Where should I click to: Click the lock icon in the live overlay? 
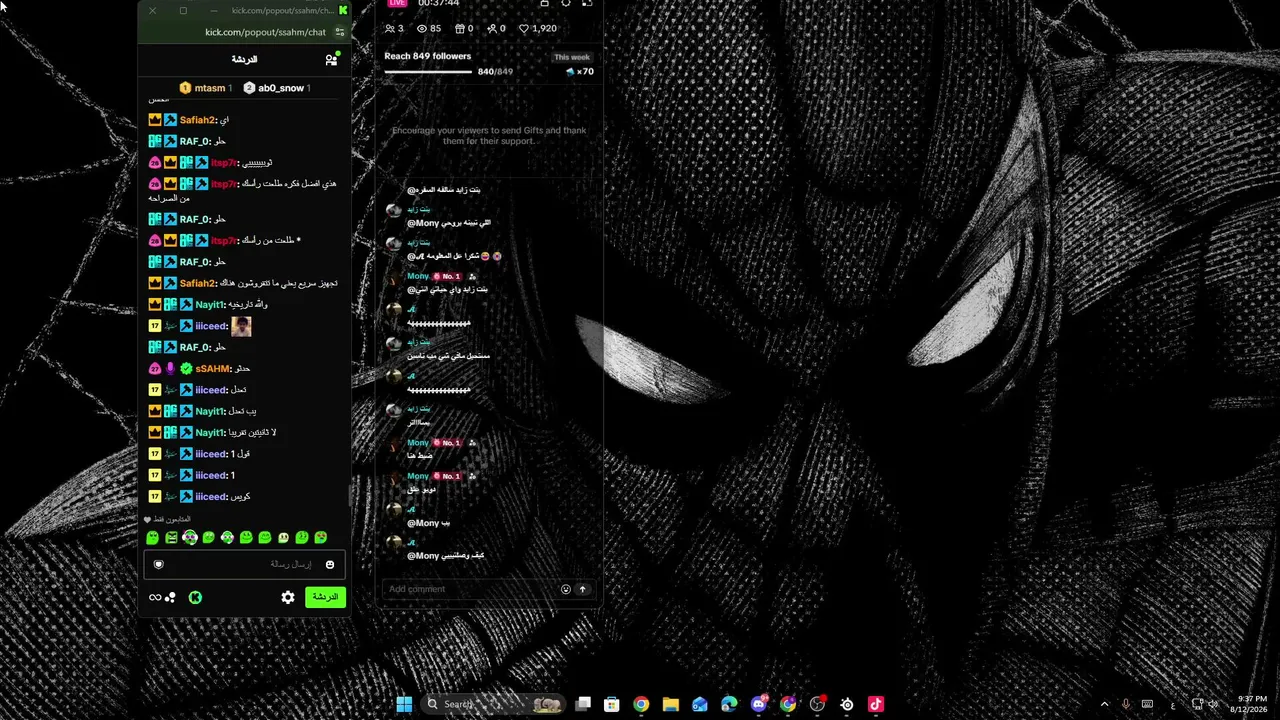(x=544, y=3)
